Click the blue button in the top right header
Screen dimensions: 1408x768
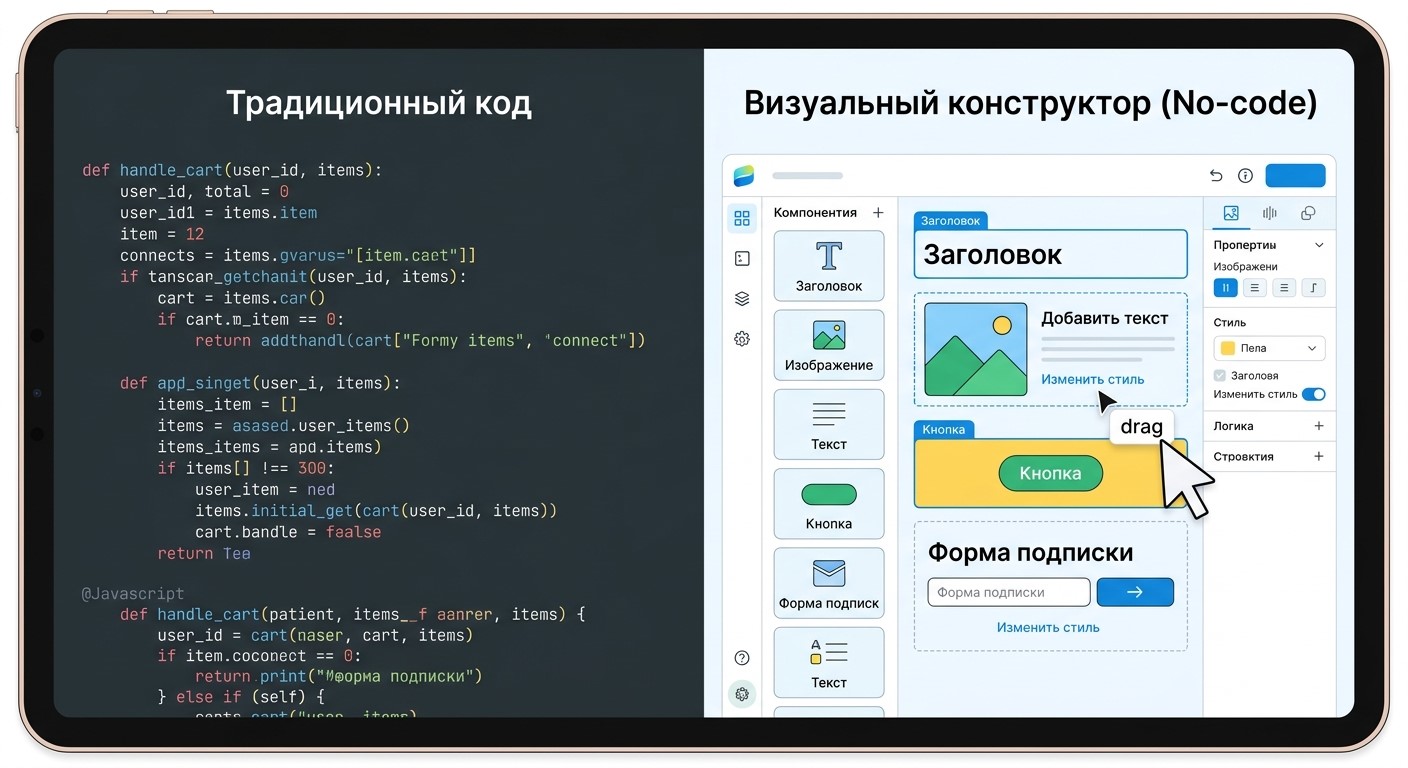click(x=1295, y=176)
